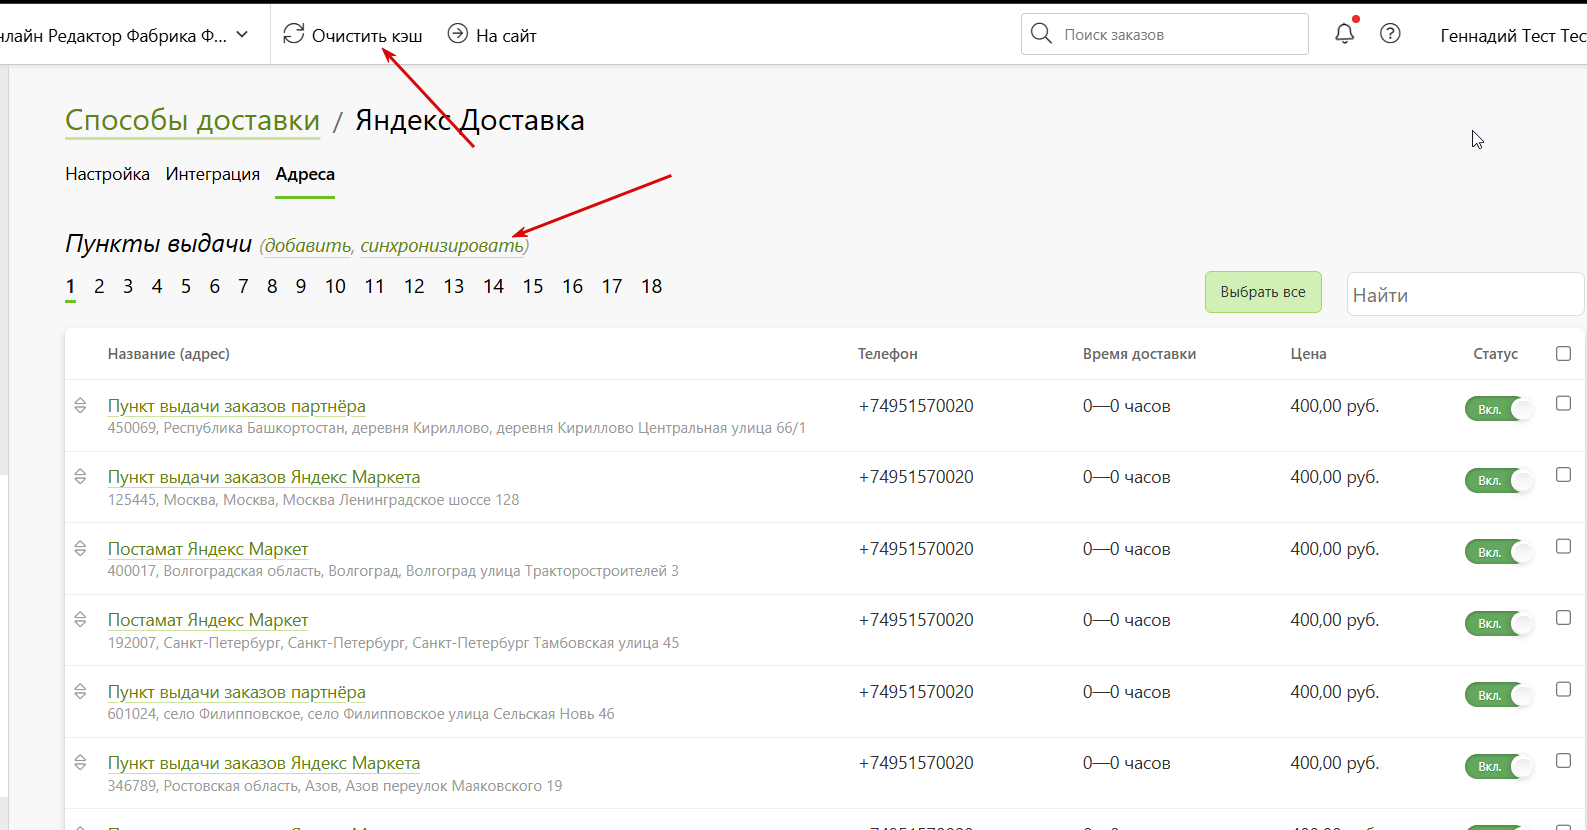Open Пункт выдачи заказов партнёра in Филипповское
This screenshot has height=830, width=1587.
click(x=236, y=692)
